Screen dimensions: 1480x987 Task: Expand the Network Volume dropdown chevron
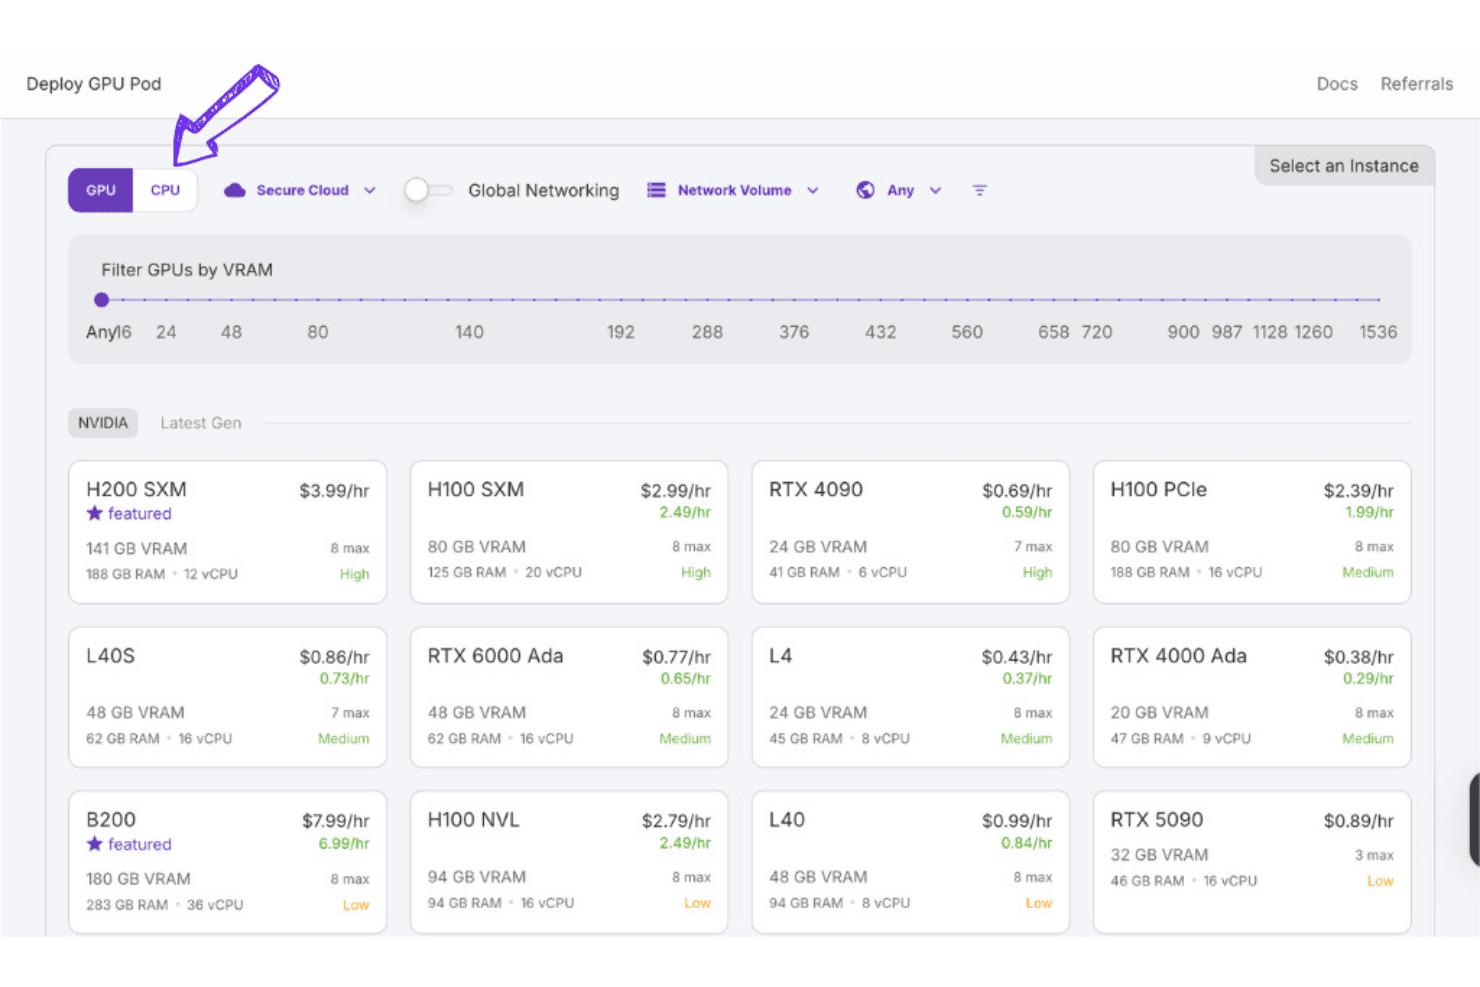813,190
